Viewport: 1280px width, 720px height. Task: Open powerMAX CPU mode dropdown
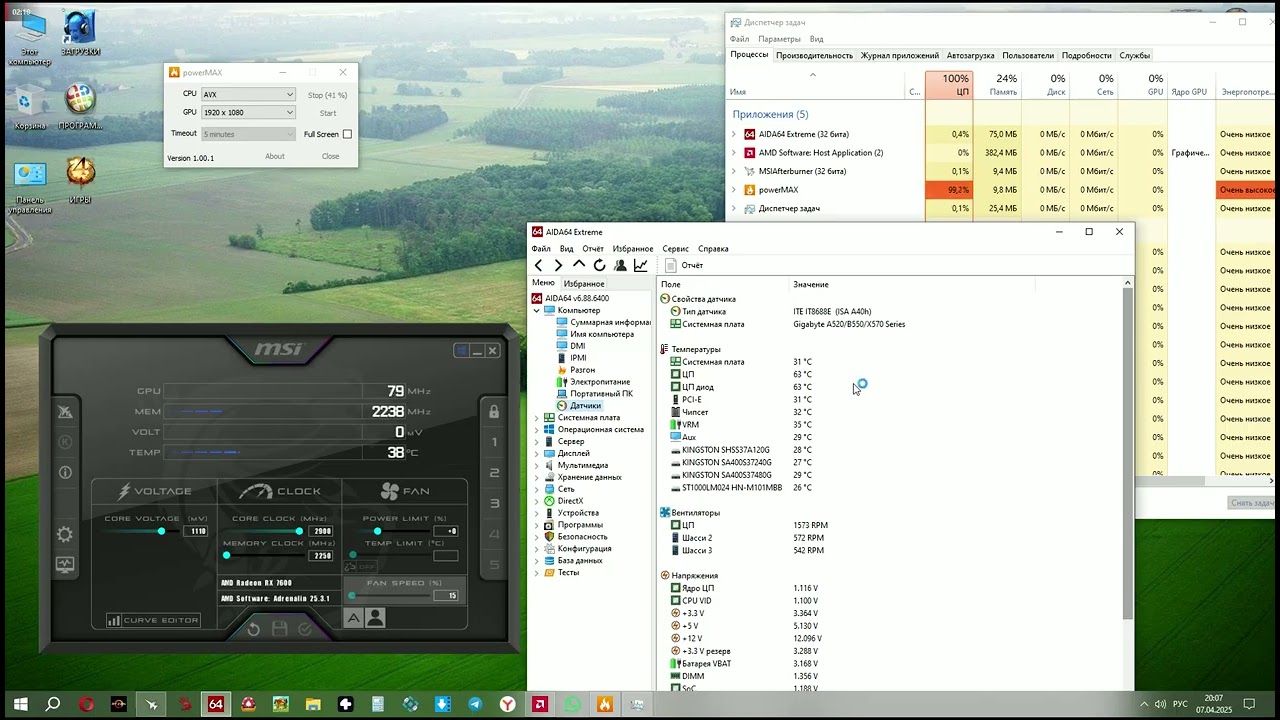click(248, 95)
